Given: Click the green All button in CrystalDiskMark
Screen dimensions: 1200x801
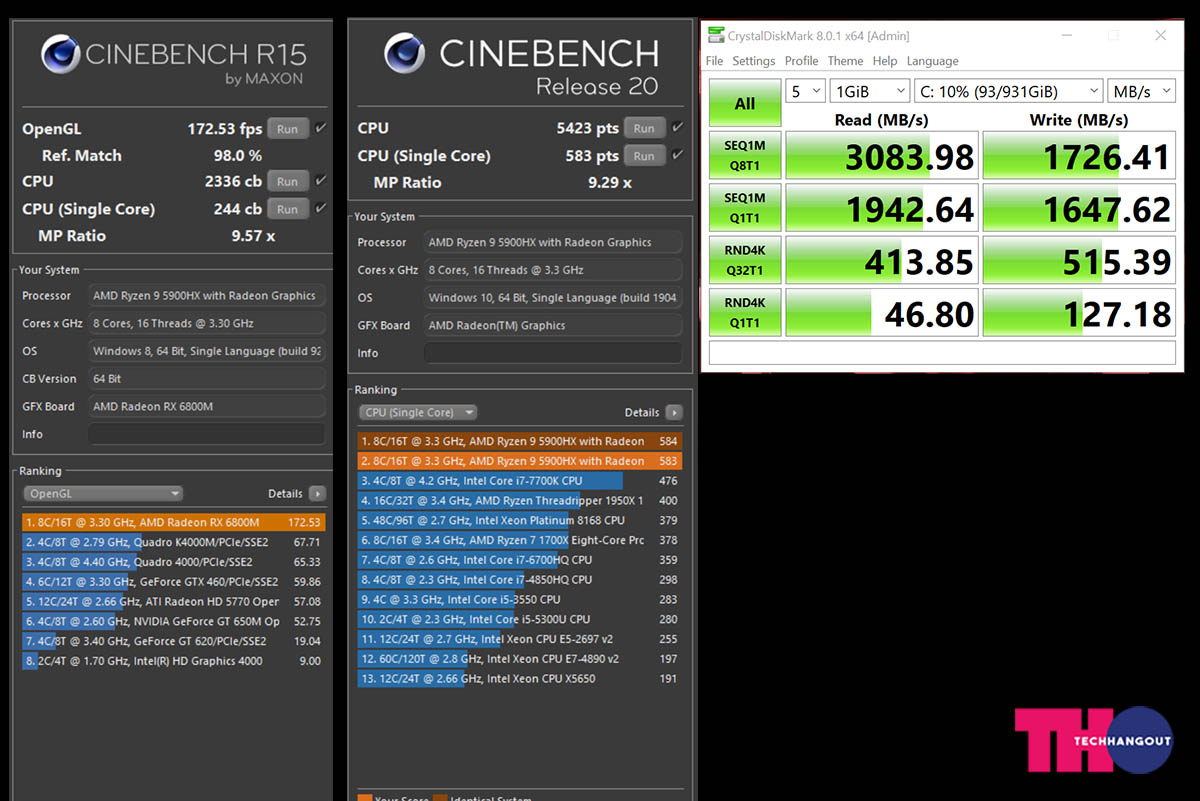Looking at the screenshot, I should 744,104.
